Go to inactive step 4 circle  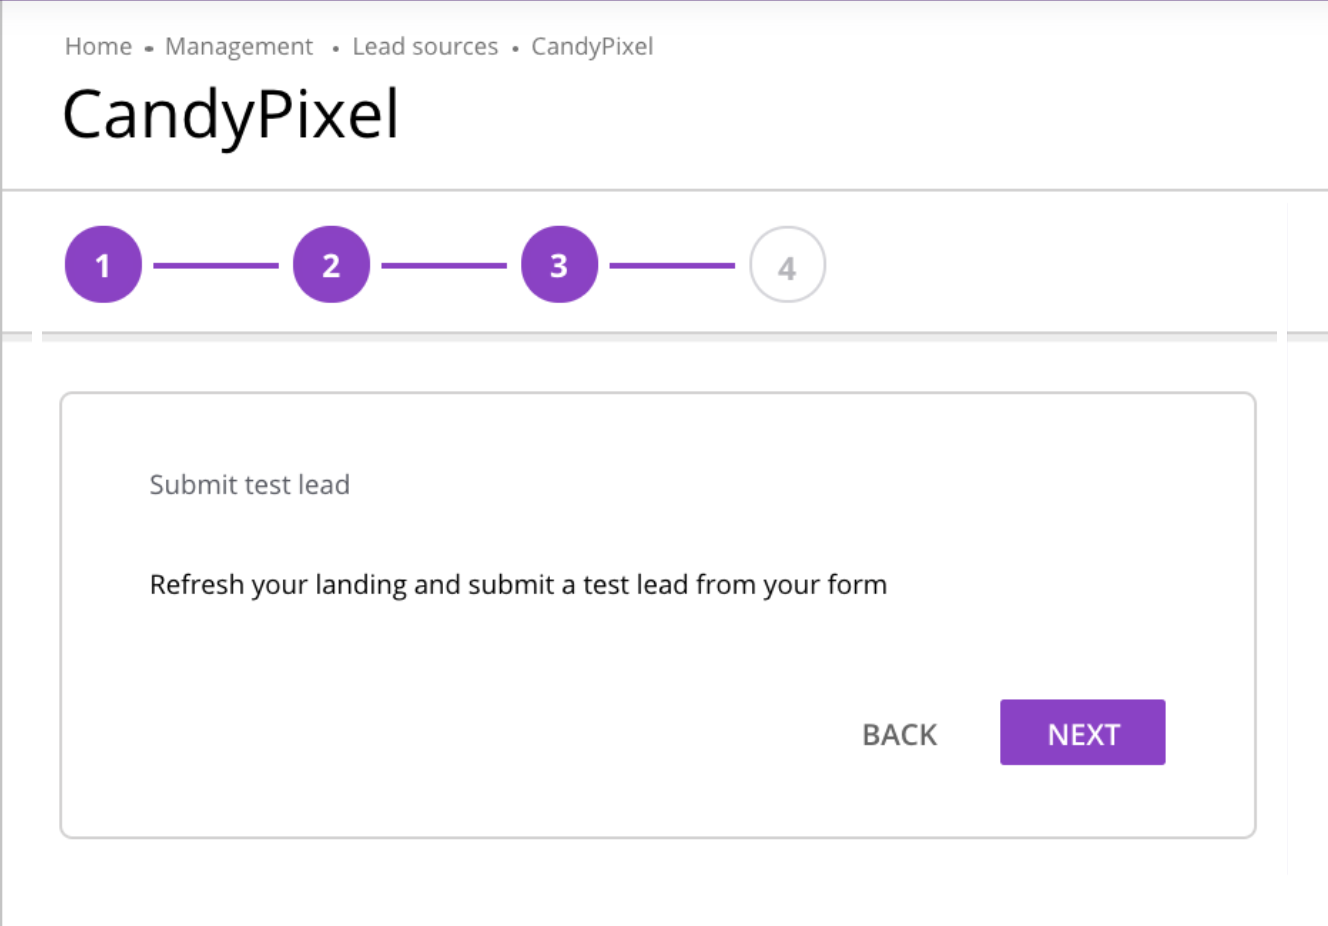(787, 265)
